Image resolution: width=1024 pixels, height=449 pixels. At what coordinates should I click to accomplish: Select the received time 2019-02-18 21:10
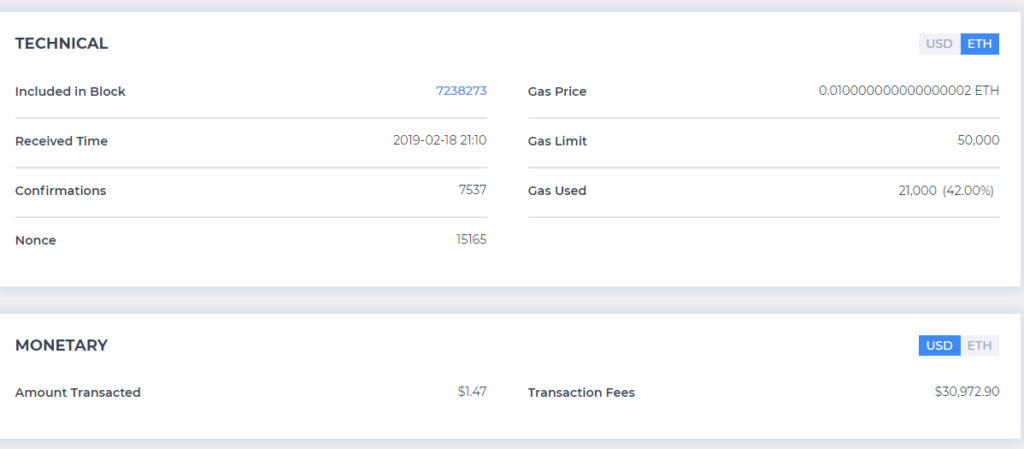(440, 141)
